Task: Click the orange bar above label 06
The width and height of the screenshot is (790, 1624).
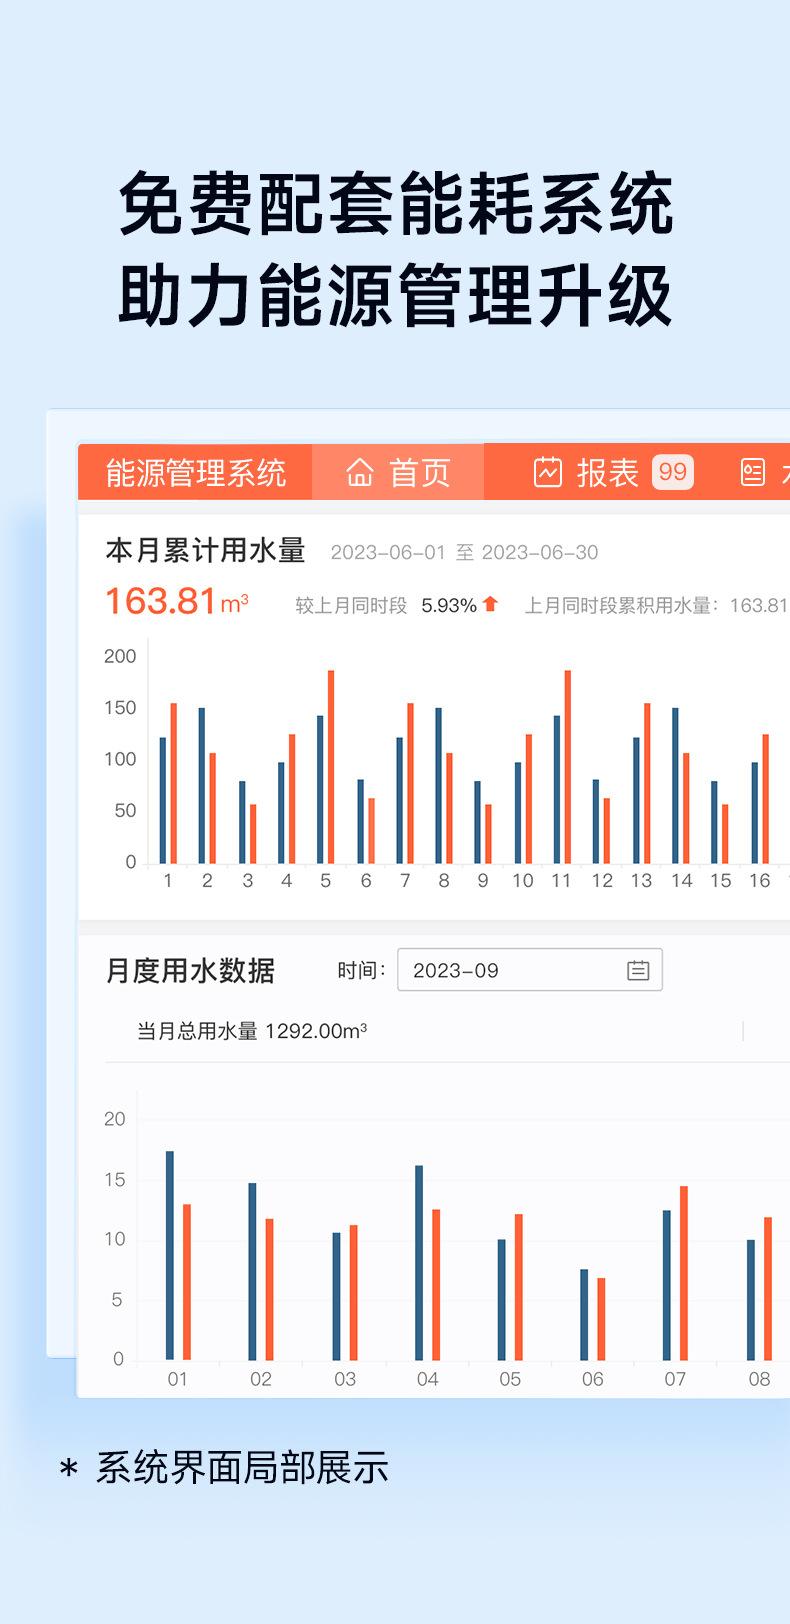Action: (x=601, y=1318)
